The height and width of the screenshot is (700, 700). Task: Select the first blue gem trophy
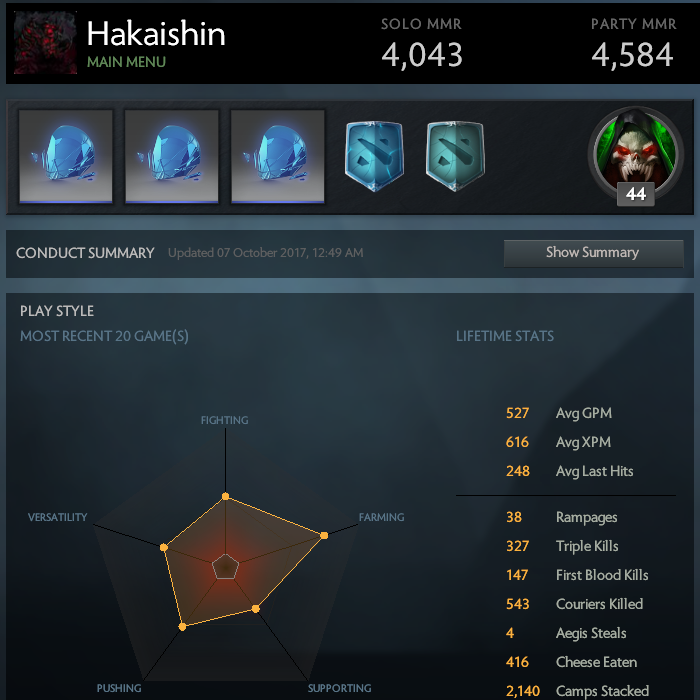pyautogui.click(x=66, y=157)
